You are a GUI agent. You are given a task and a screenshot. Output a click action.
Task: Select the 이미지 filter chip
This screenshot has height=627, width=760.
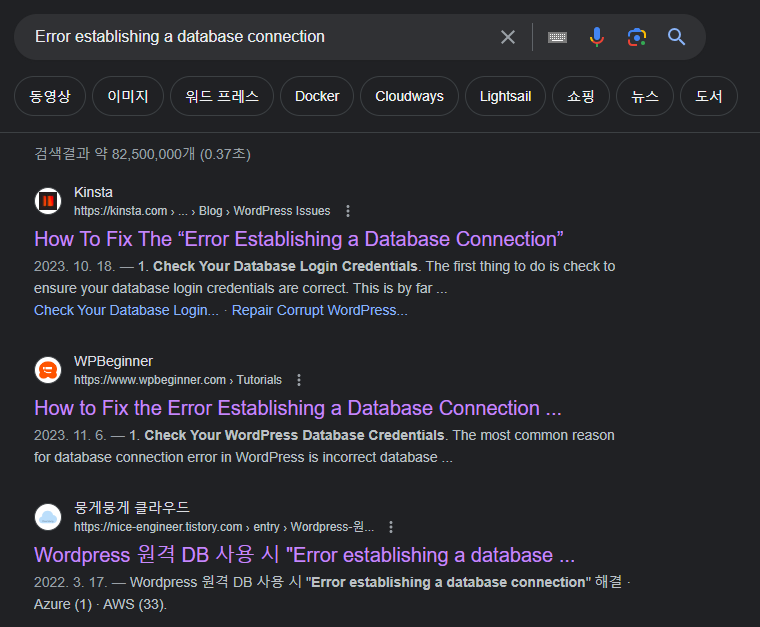pyautogui.click(x=128, y=96)
